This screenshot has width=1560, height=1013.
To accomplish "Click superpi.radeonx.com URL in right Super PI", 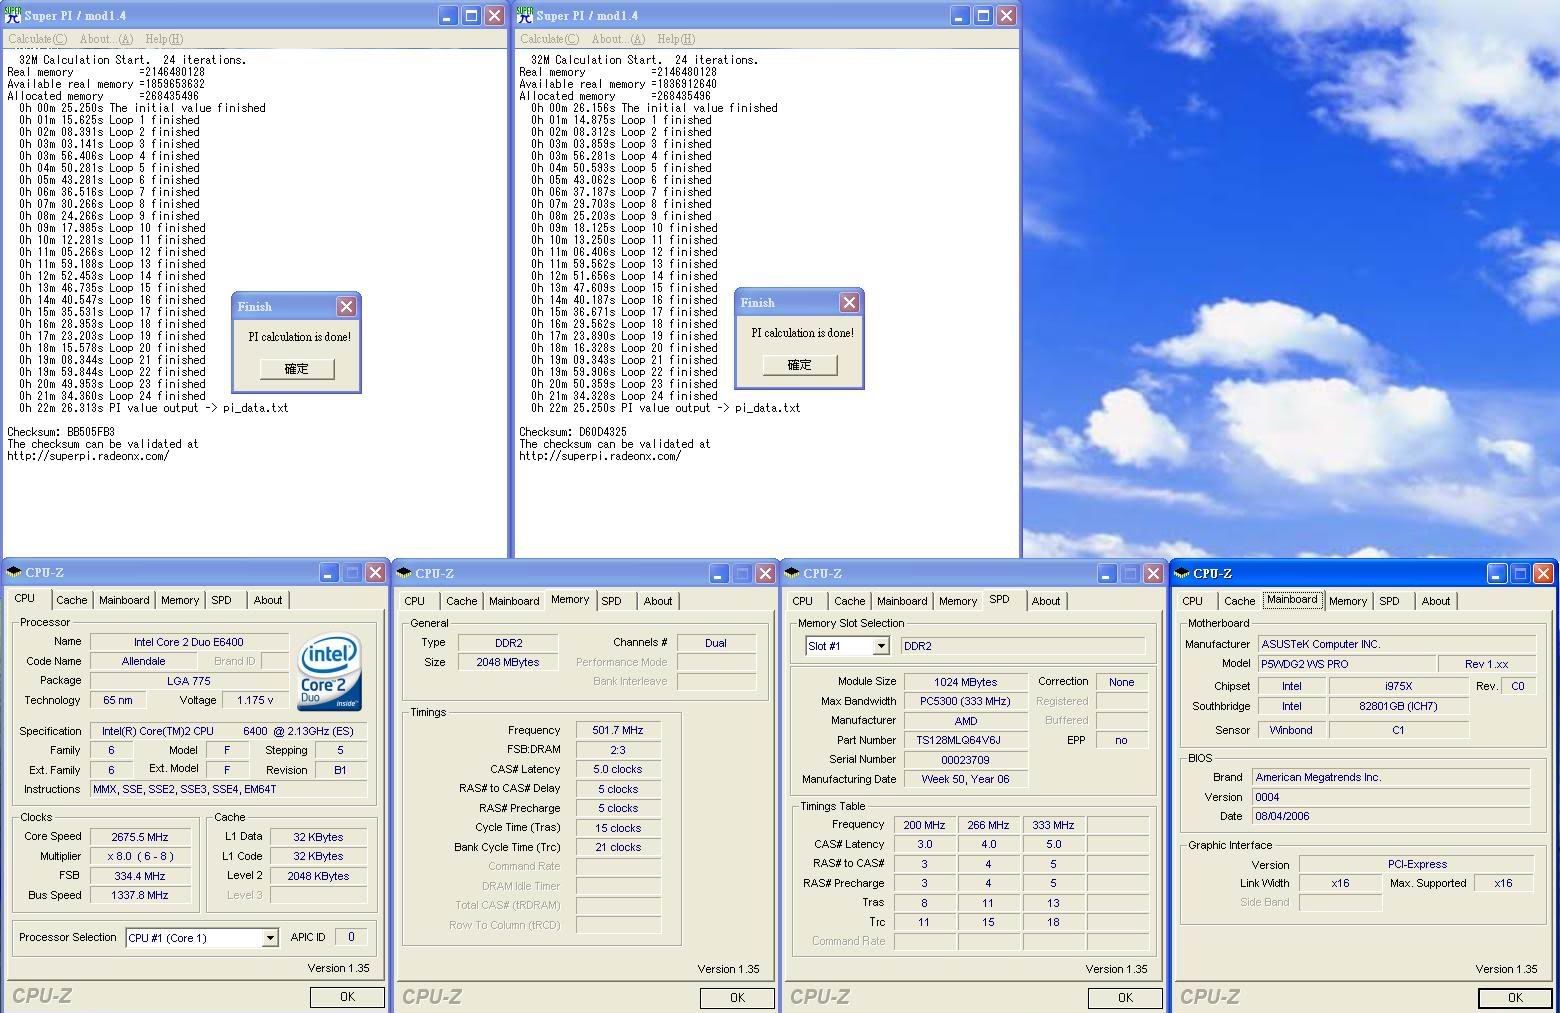I will click(600, 456).
